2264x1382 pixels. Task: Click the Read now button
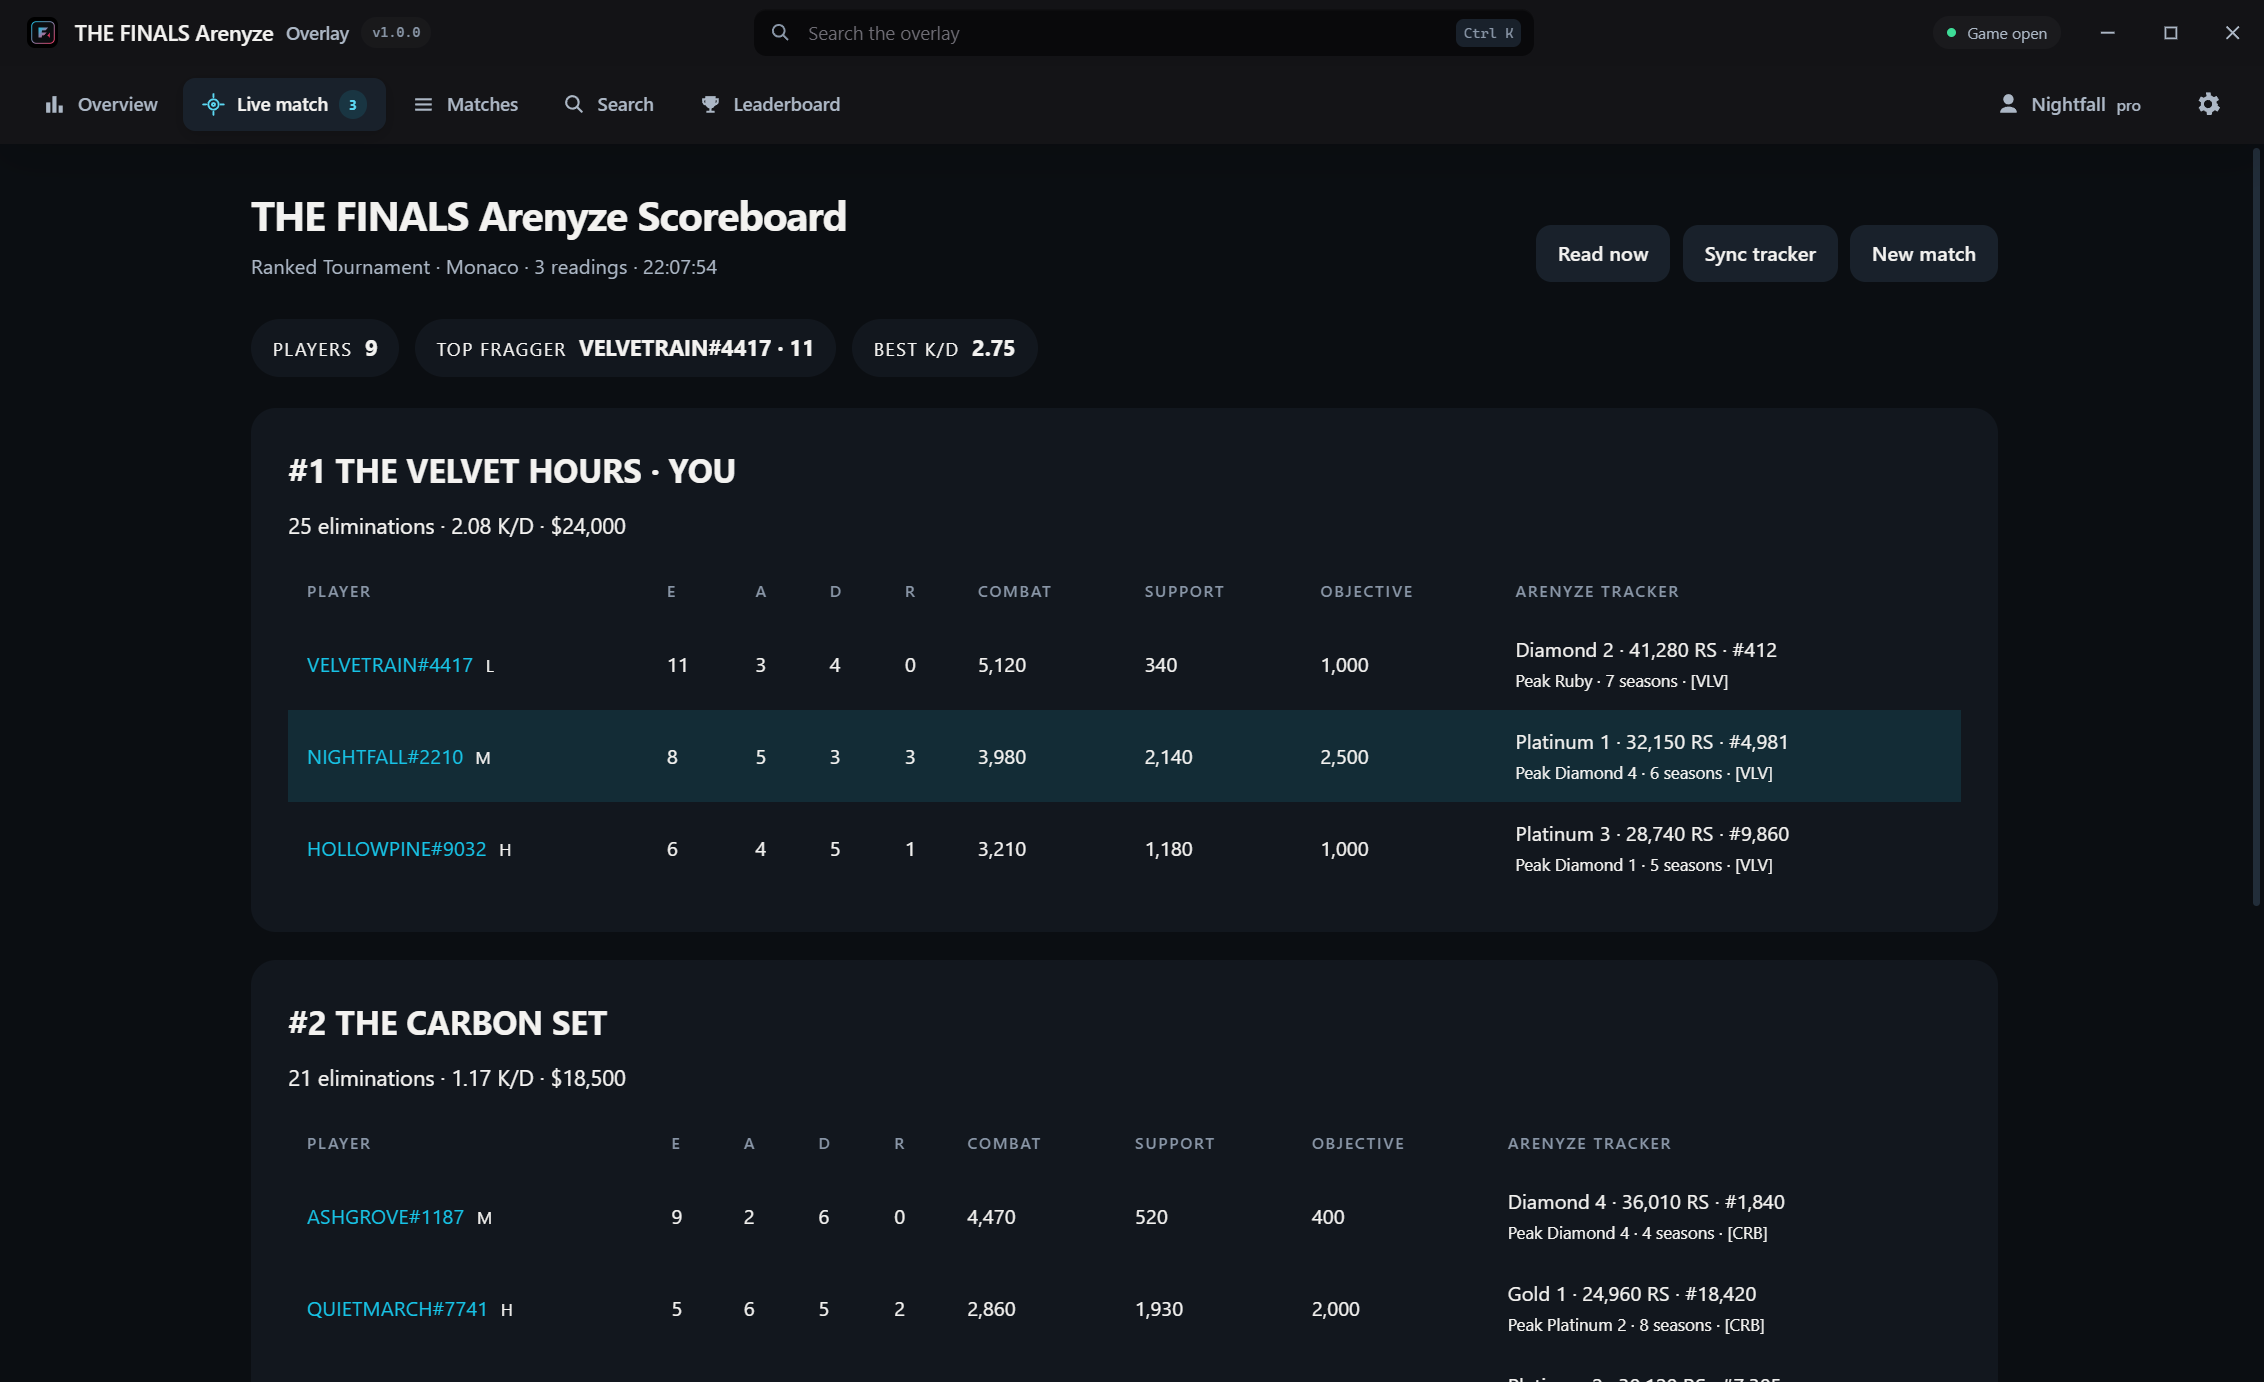1602,254
